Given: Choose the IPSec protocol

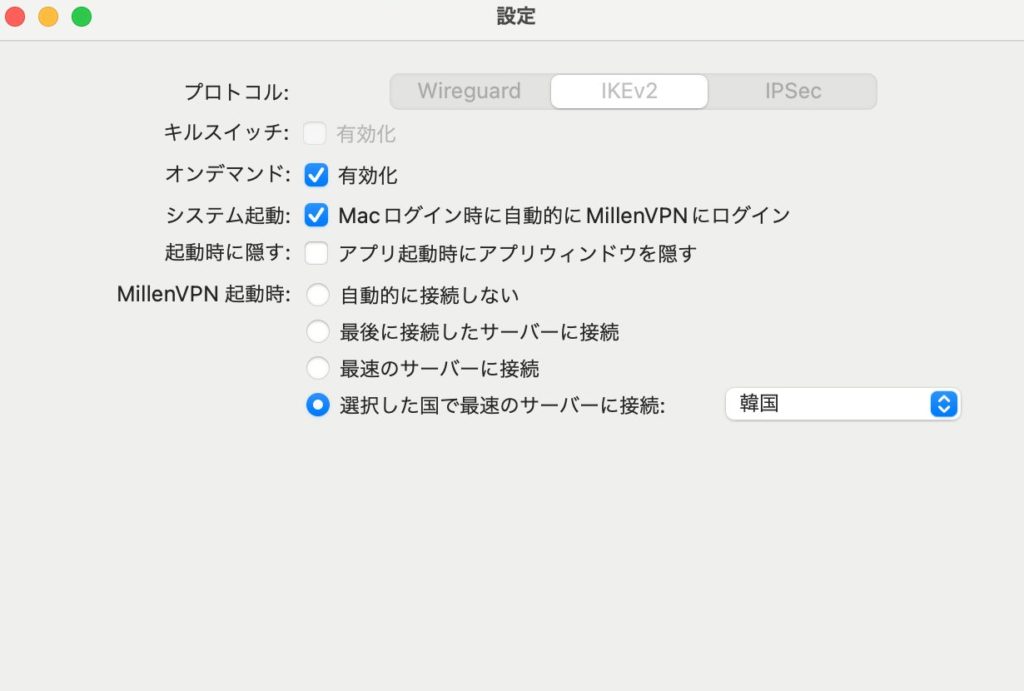Looking at the screenshot, I should coord(791,91).
